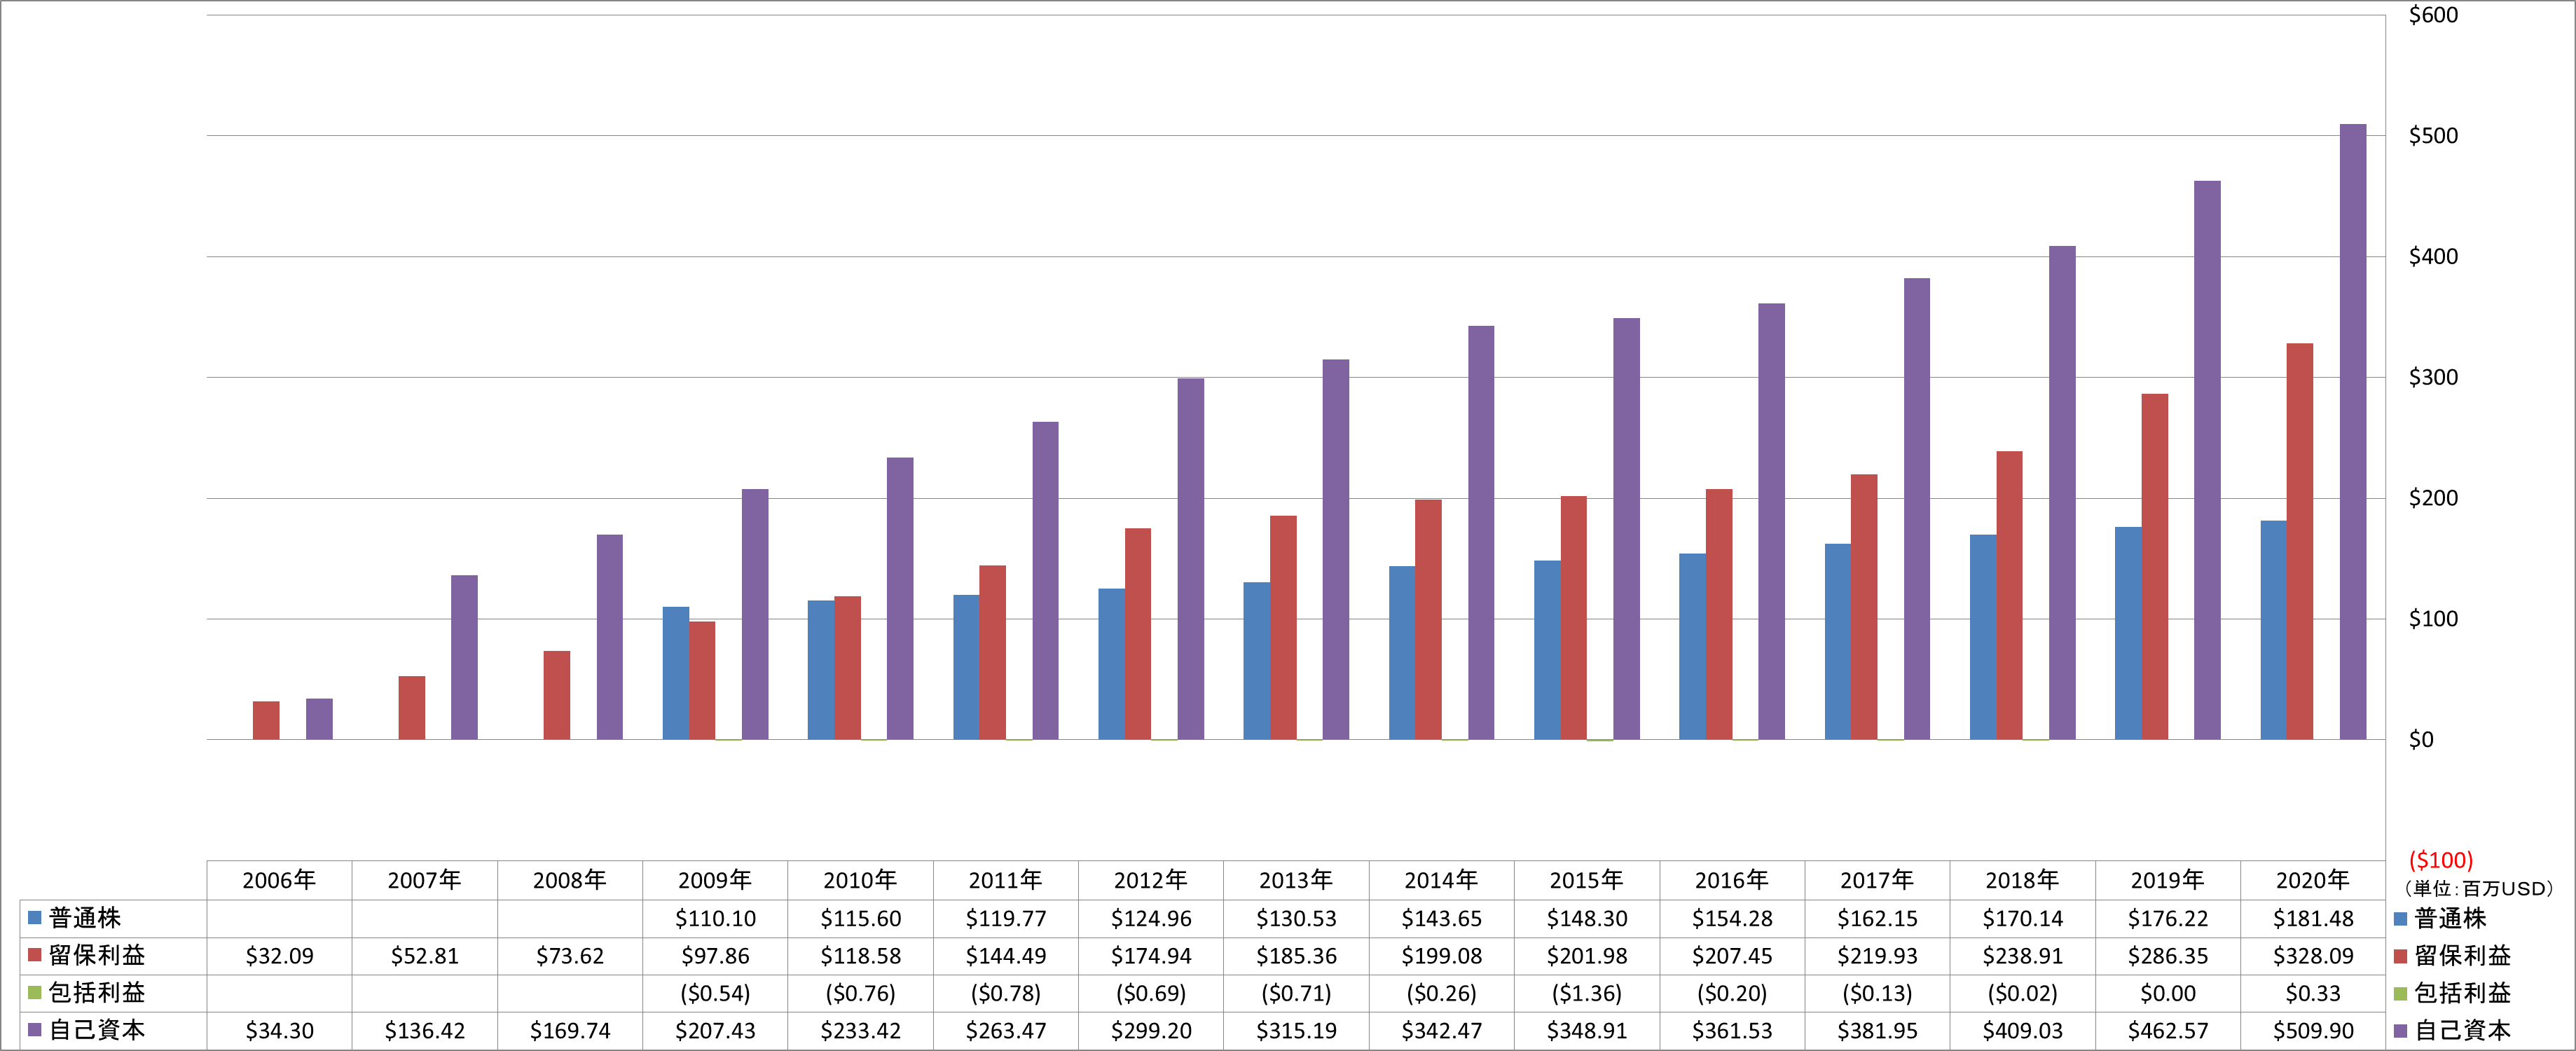Click the $110.10 普通株 cell
Viewport: 2576px width, 1051px height.
pyautogui.click(x=715, y=918)
